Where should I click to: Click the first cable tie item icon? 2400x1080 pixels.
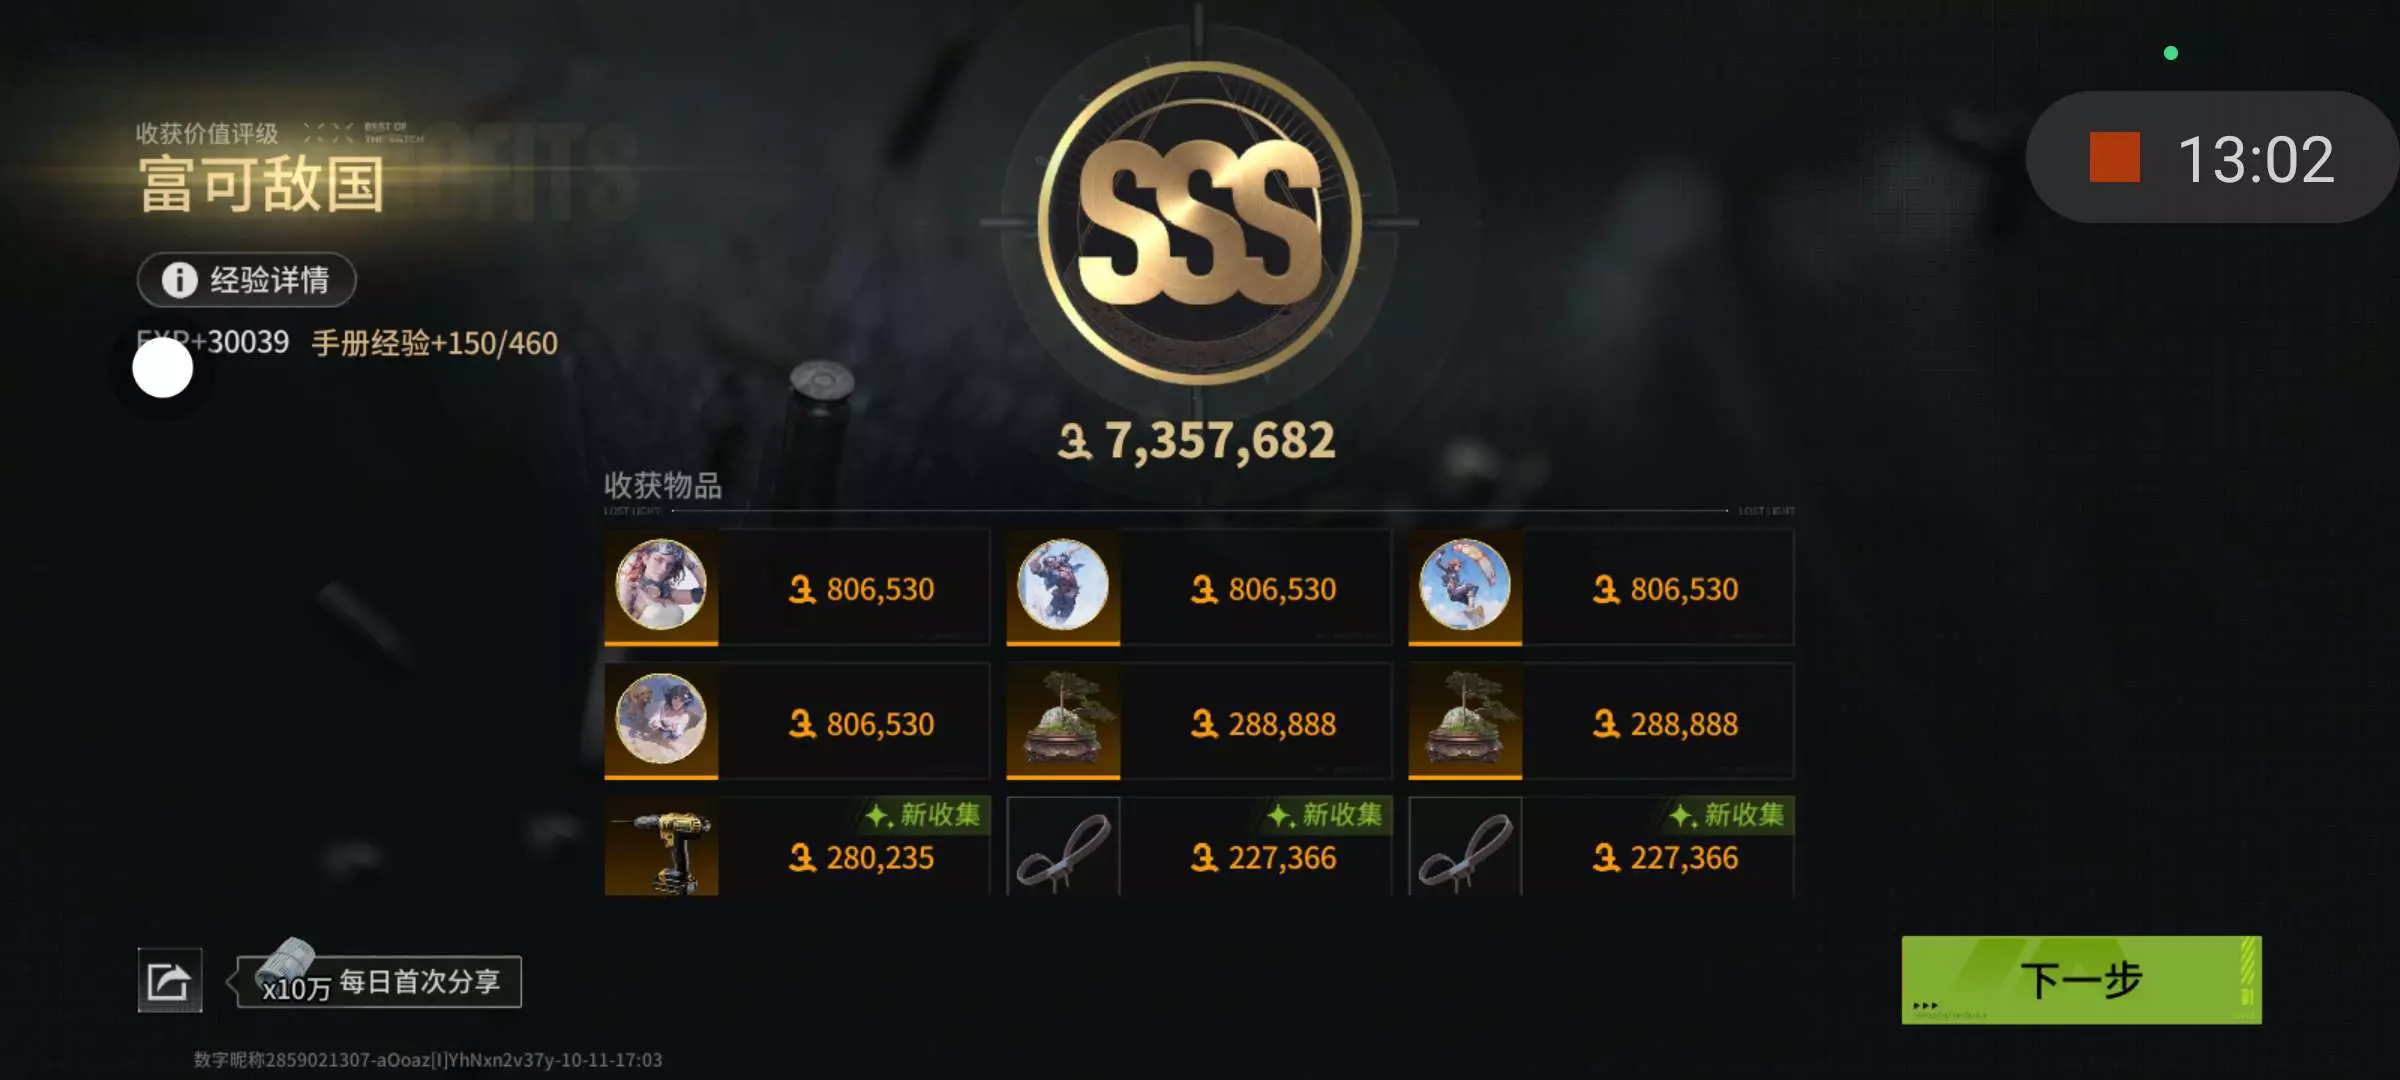(x=1063, y=847)
